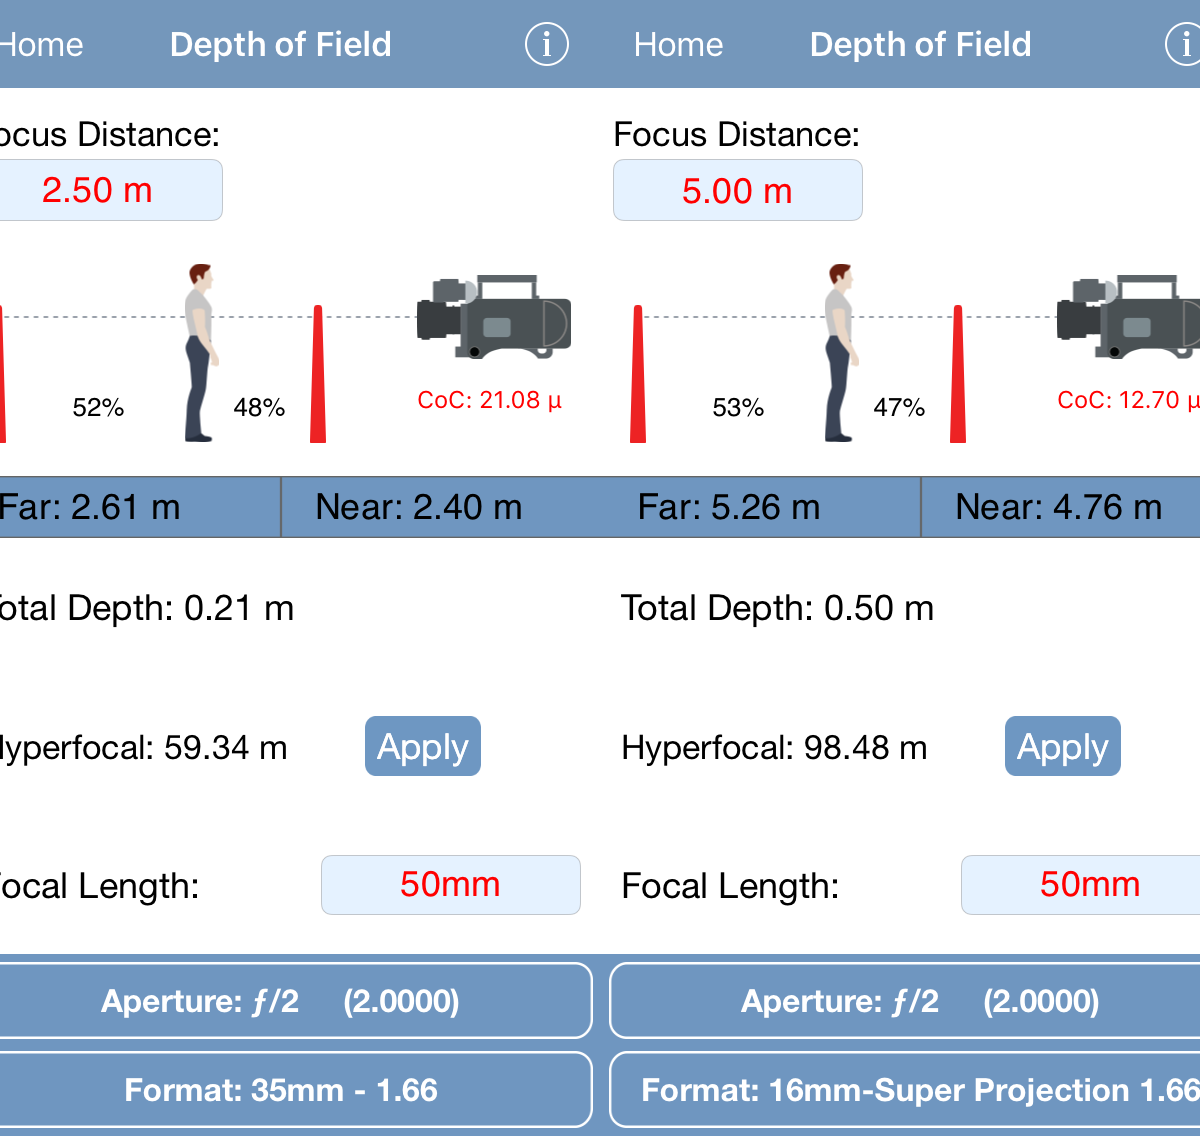Go Home from left panel header
This screenshot has width=1200, height=1136.
pyautogui.click(x=40, y=44)
